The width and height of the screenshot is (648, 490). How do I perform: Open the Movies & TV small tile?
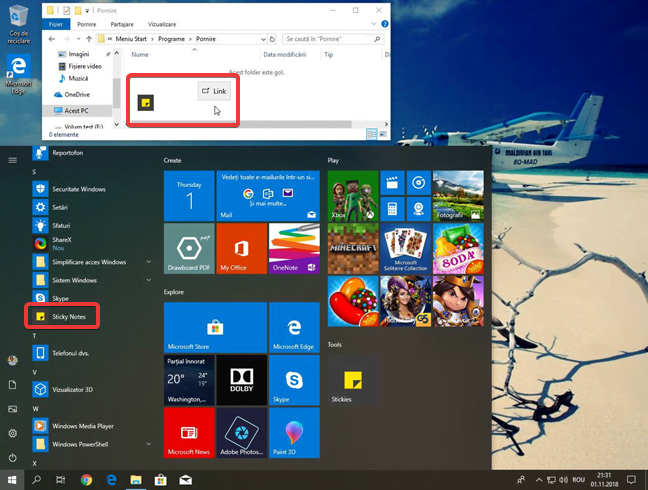pyautogui.click(x=392, y=183)
